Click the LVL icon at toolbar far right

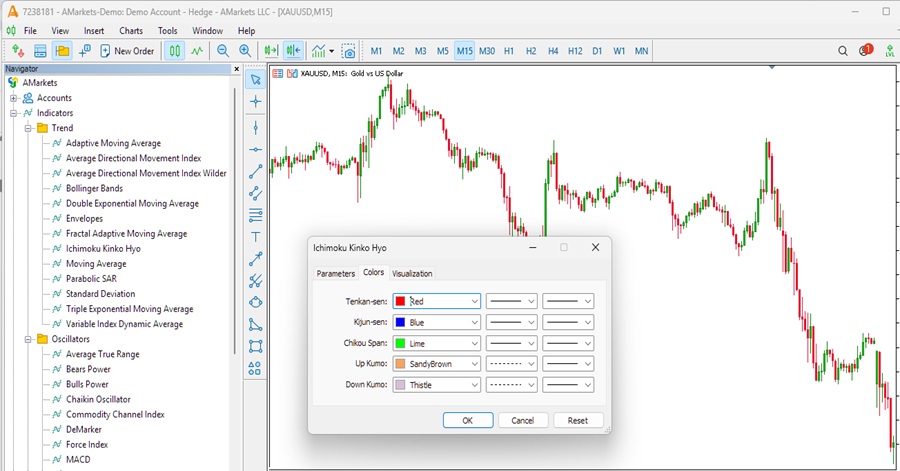coord(890,51)
